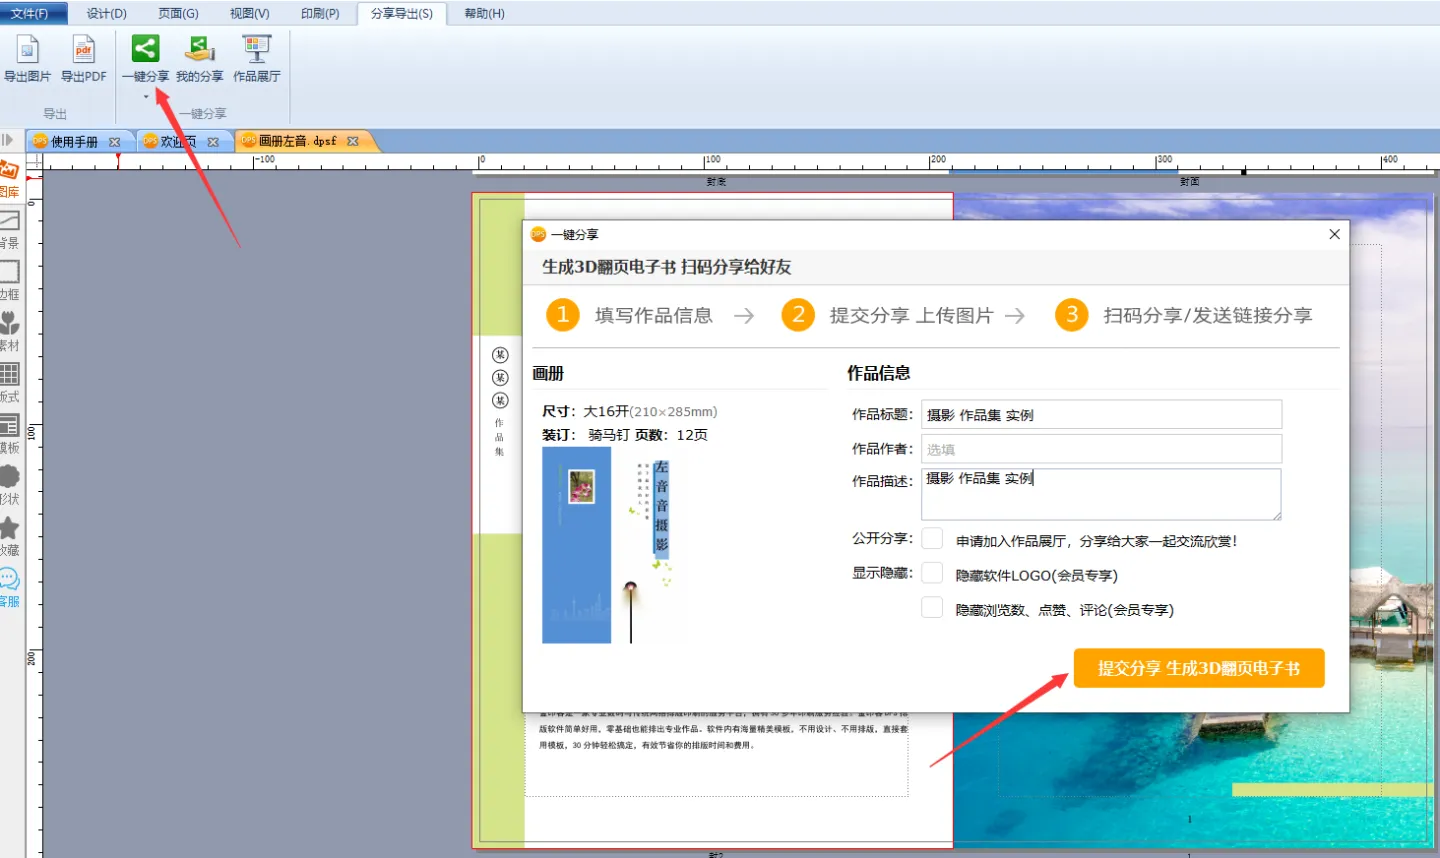Switch to the 使用手册 tab
Screen dimensions: 1440x858
pyautogui.click(x=74, y=142)
